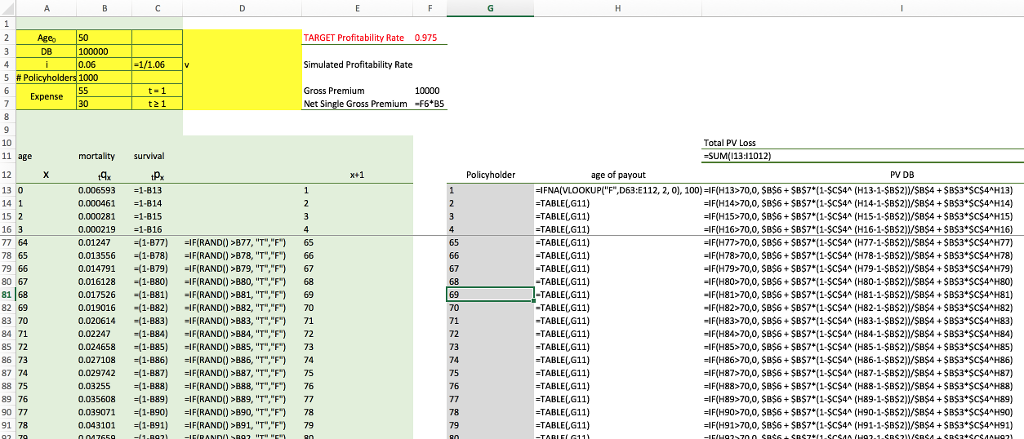Select row 12 header

pos(8,174)
